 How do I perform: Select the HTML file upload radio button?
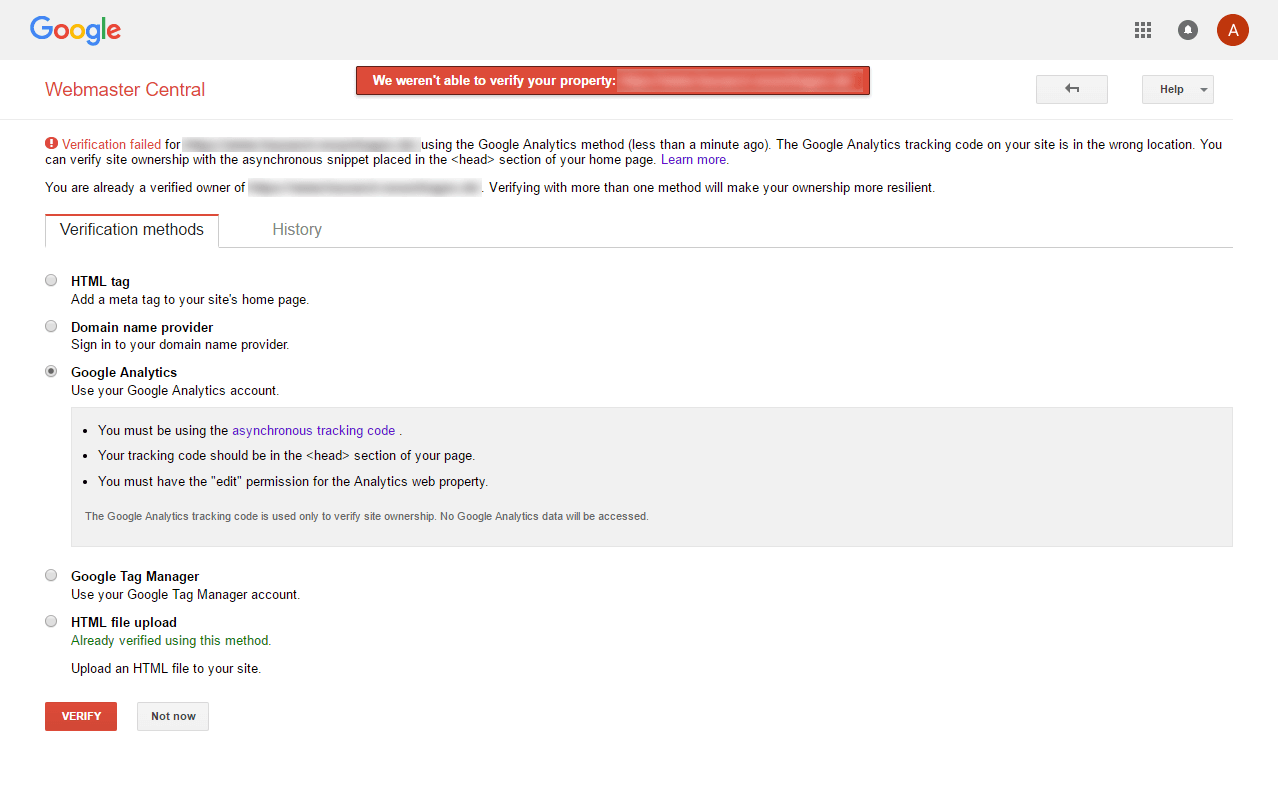click(x=51, y=621)
